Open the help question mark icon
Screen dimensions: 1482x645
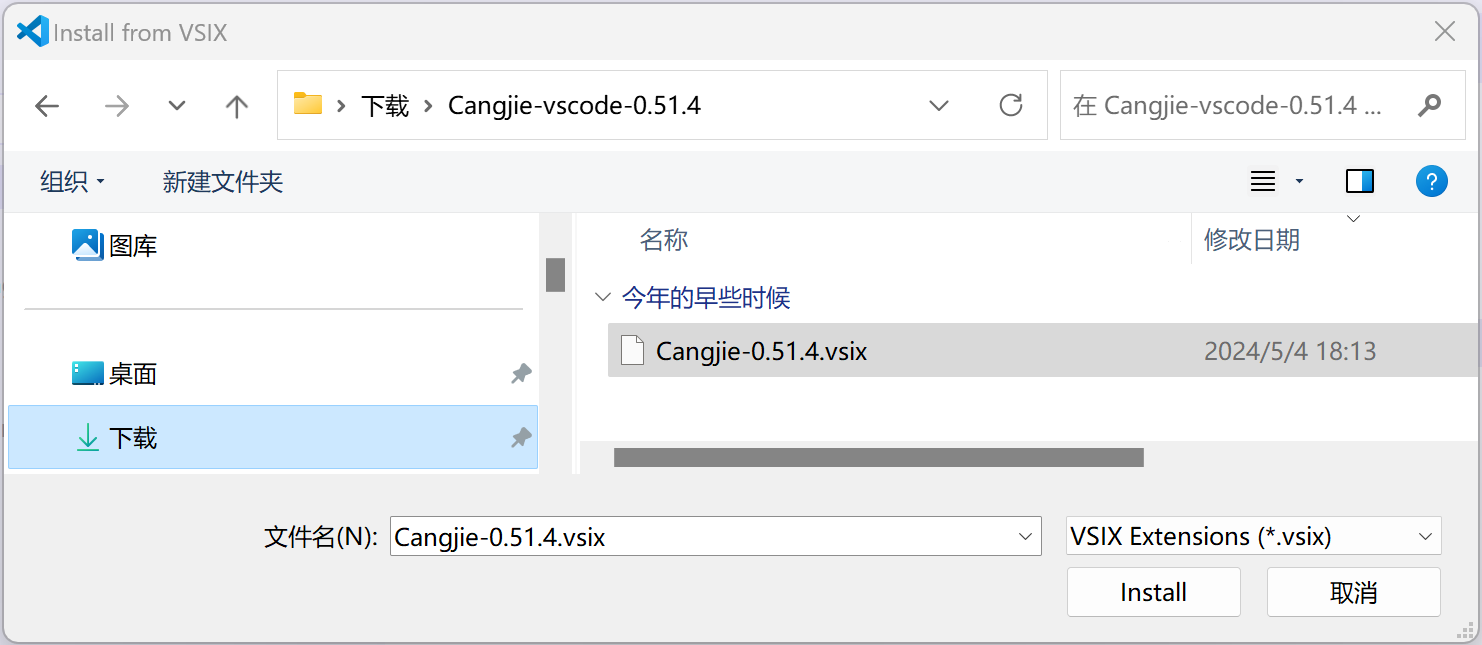tap(1431, 181)
